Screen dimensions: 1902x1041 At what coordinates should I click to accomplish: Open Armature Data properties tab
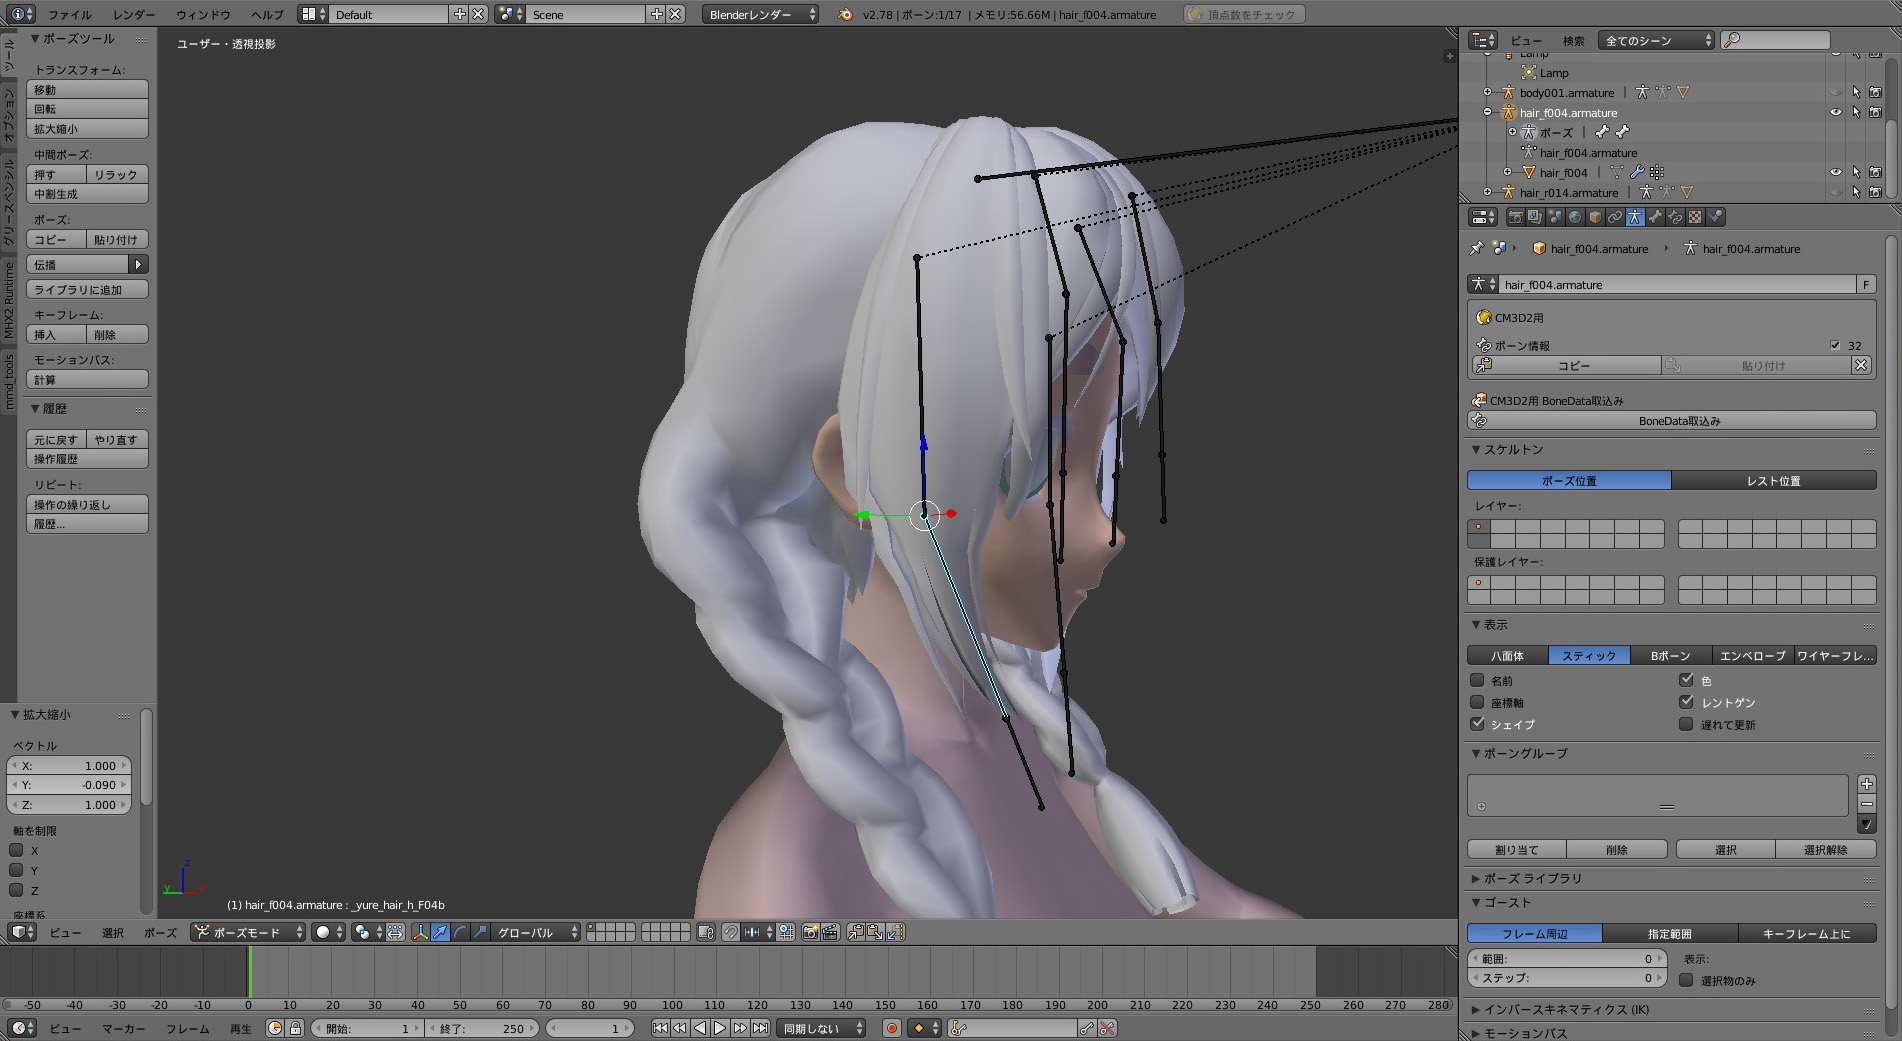(1635, 217)
